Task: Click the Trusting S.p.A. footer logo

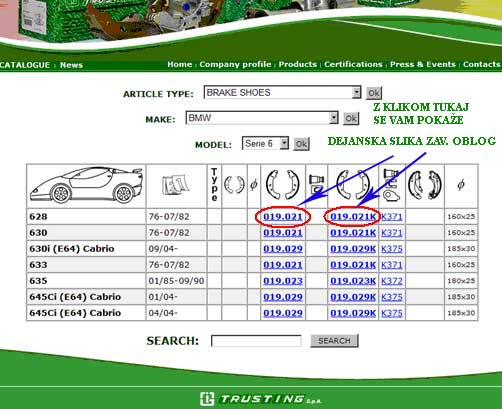Action: click(260, 399)
